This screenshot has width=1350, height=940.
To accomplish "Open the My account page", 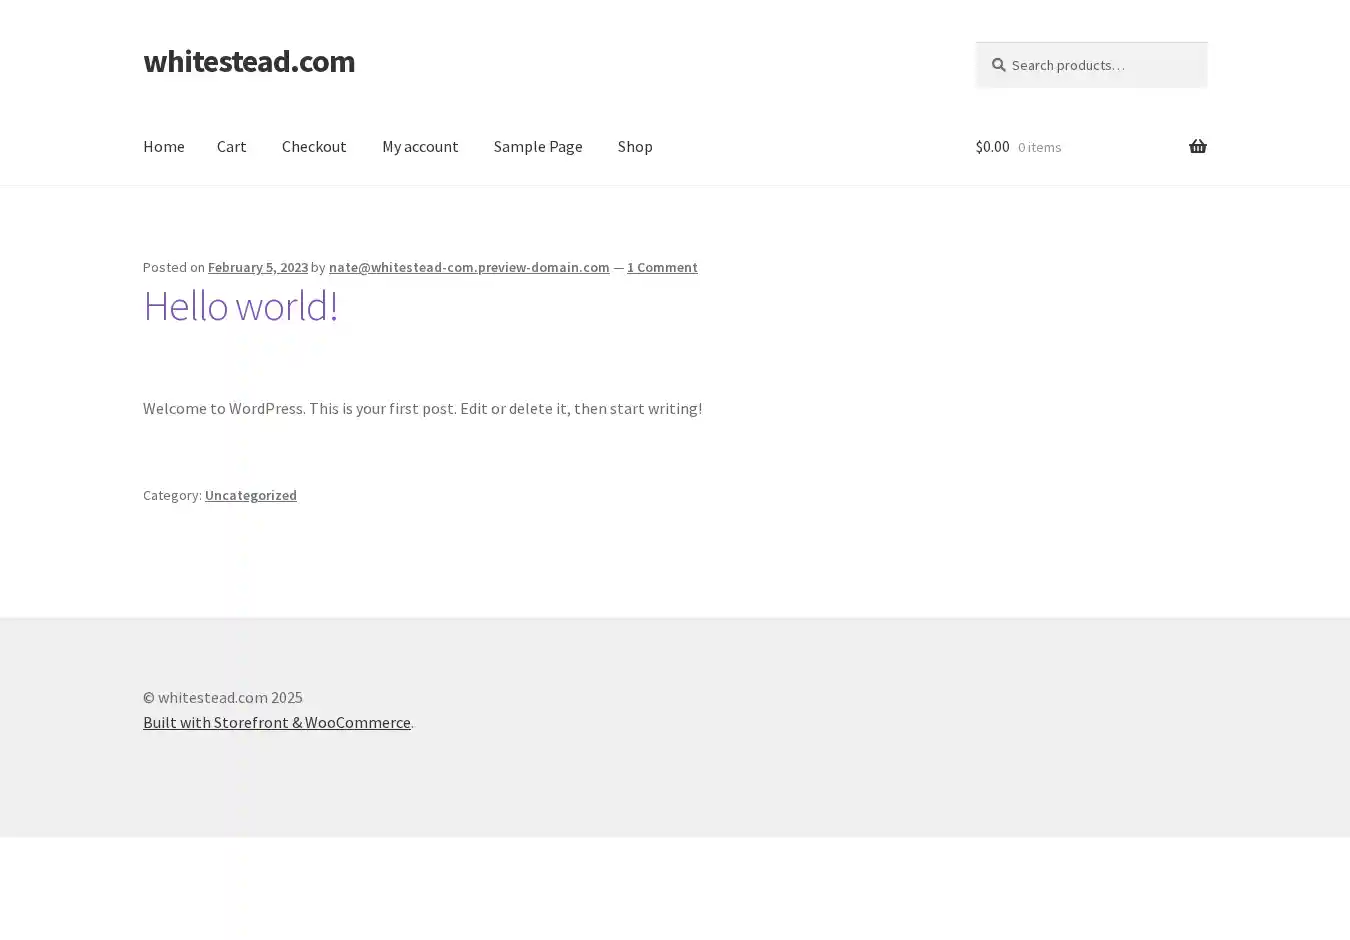I will (420, 146).
